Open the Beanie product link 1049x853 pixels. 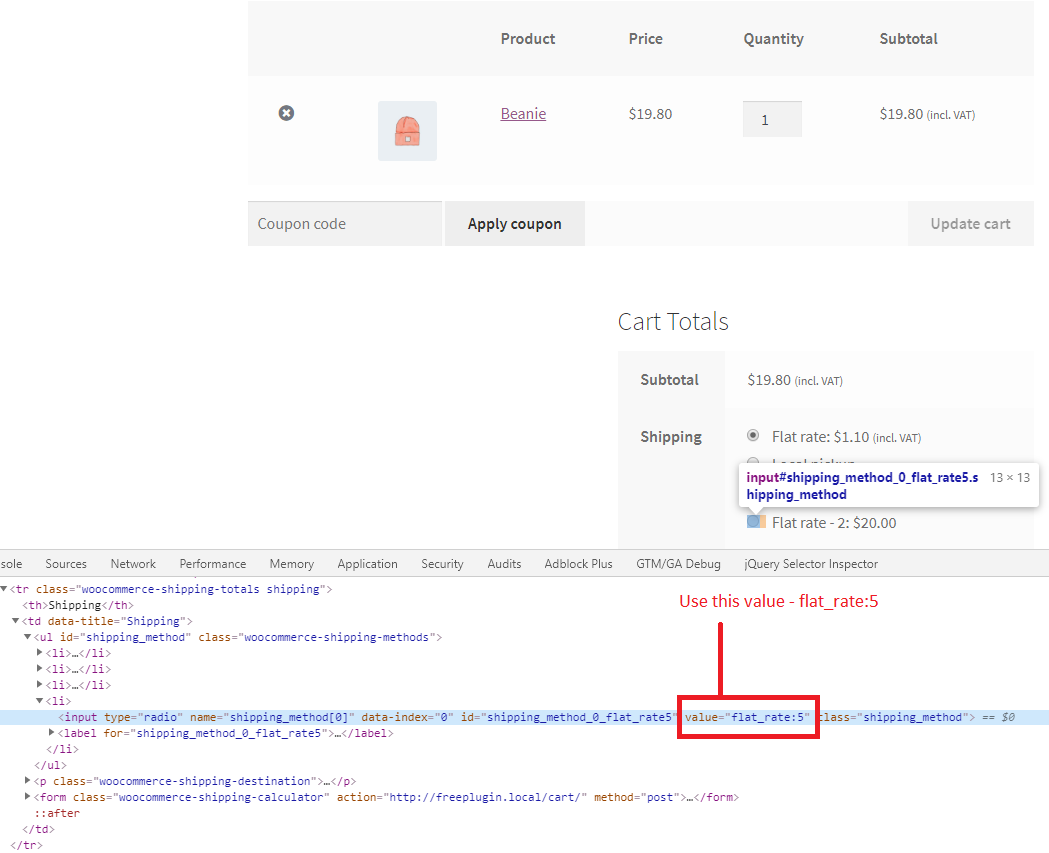[x=523, y=113]
